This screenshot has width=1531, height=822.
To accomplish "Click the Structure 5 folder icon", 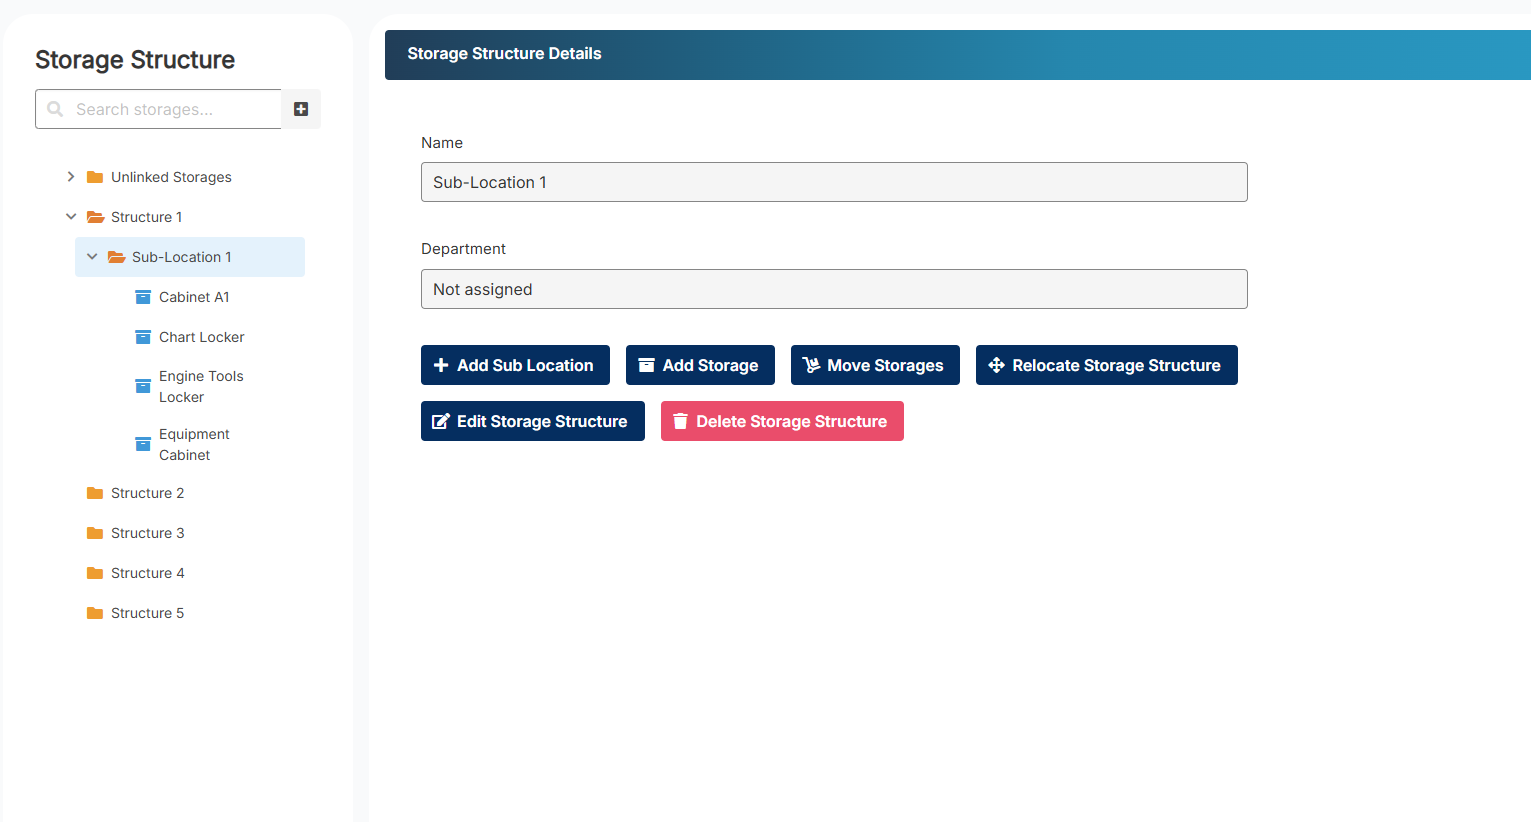I will coord(95,613).
